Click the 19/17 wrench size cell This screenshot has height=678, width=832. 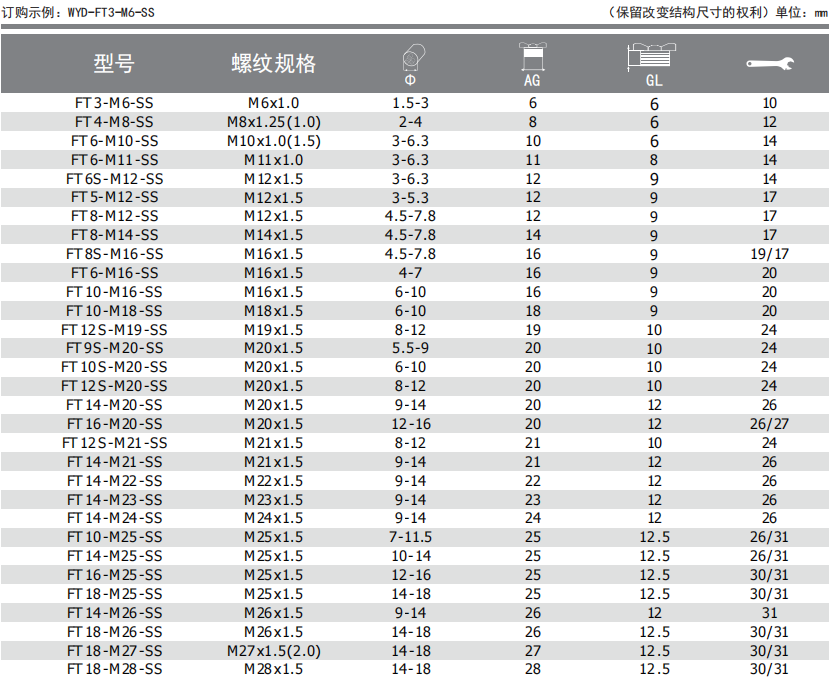coord(769,254)
